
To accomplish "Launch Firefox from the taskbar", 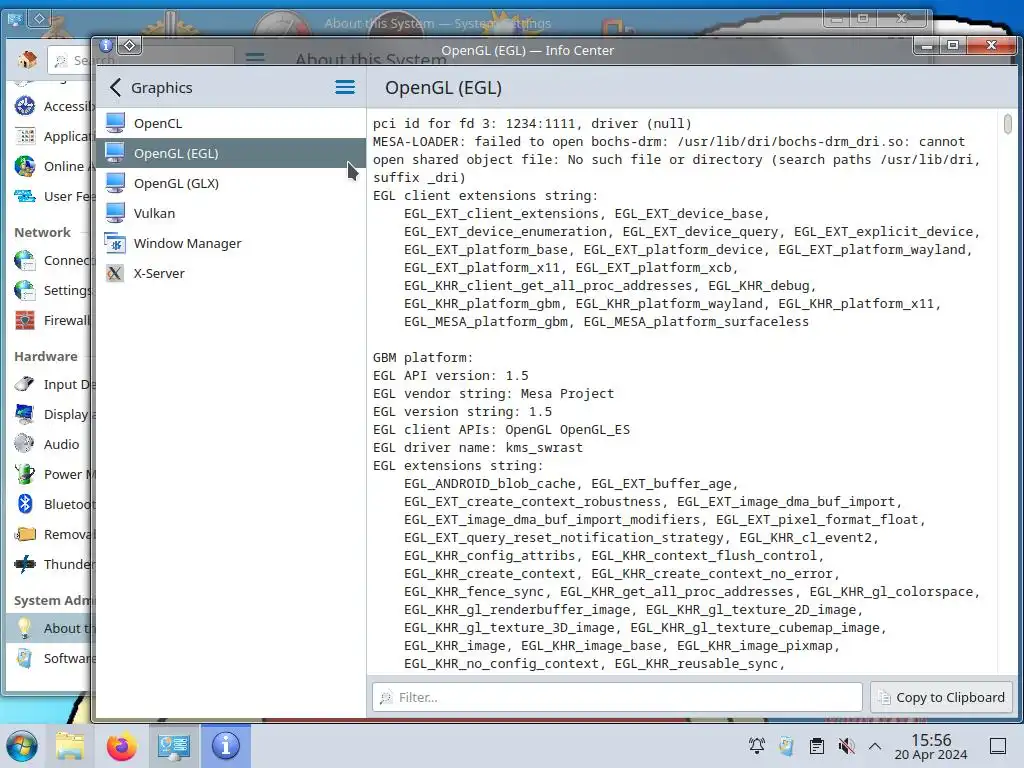I will [x=121, y=746].
